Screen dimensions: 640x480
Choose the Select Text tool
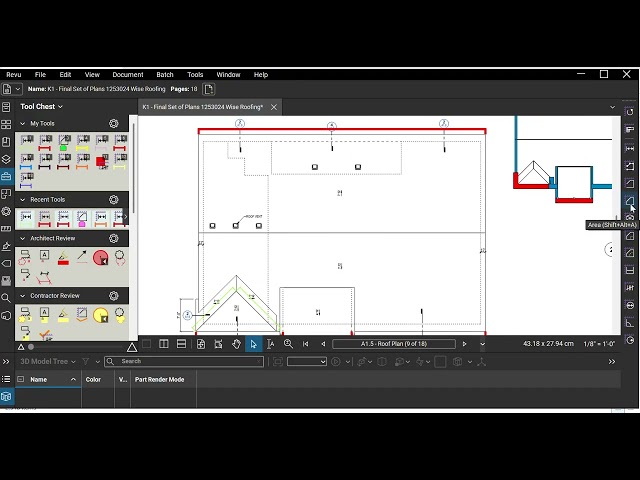click(x=271, y=344)
